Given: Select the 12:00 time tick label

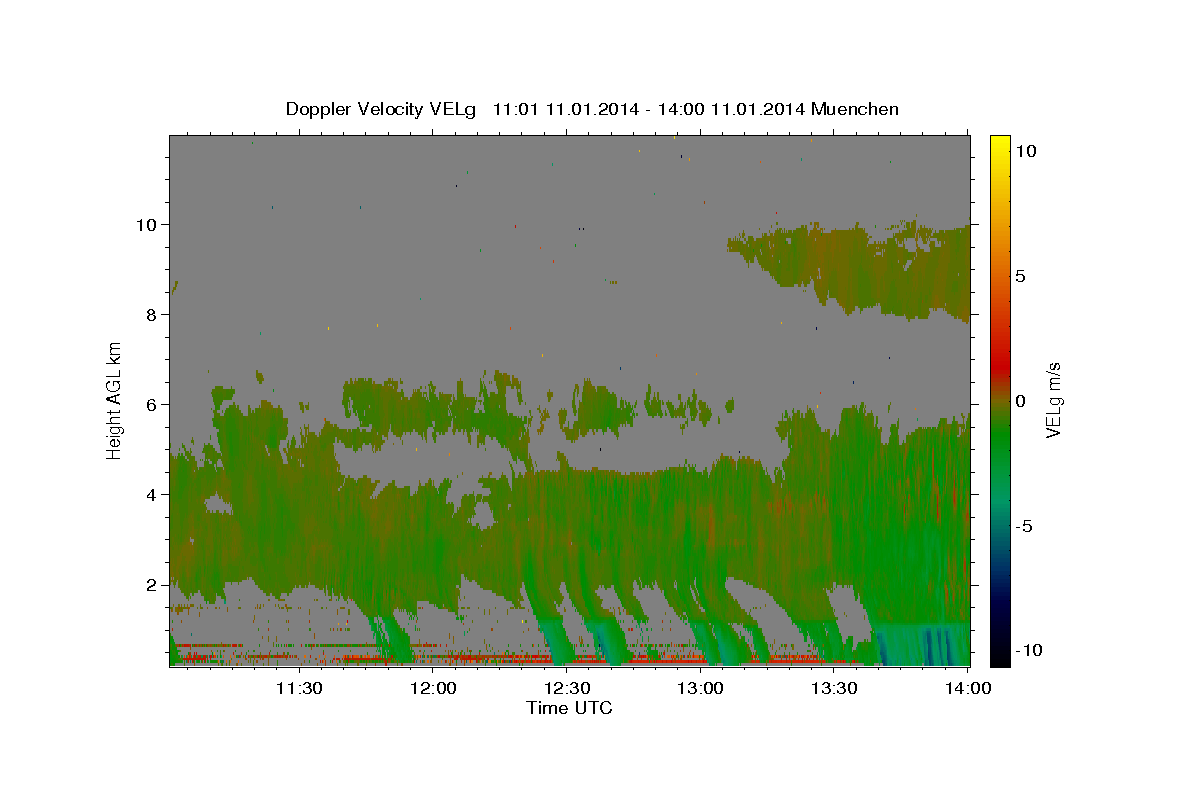Looking at the screenshot, I should [x=432, y=688].
